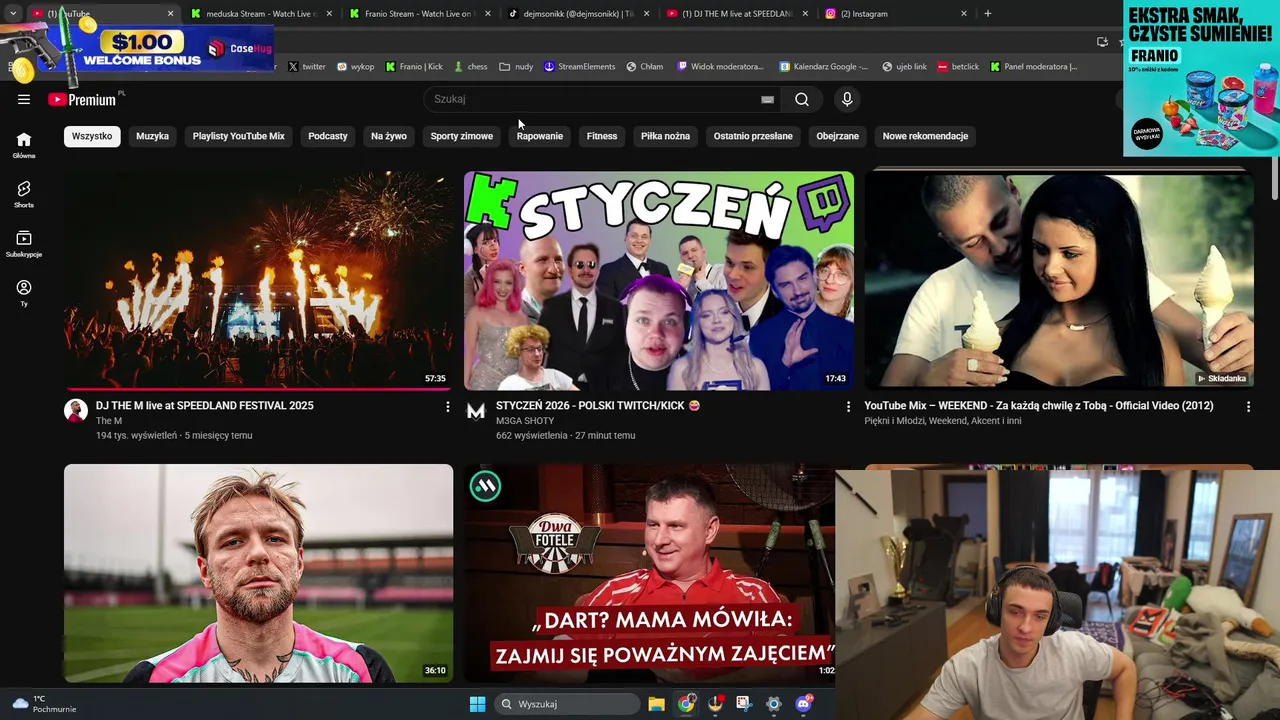Open Franio | Kick bookmark
Image resolution: width=1280 pixels, height=720 pixels.
point(414,66)
